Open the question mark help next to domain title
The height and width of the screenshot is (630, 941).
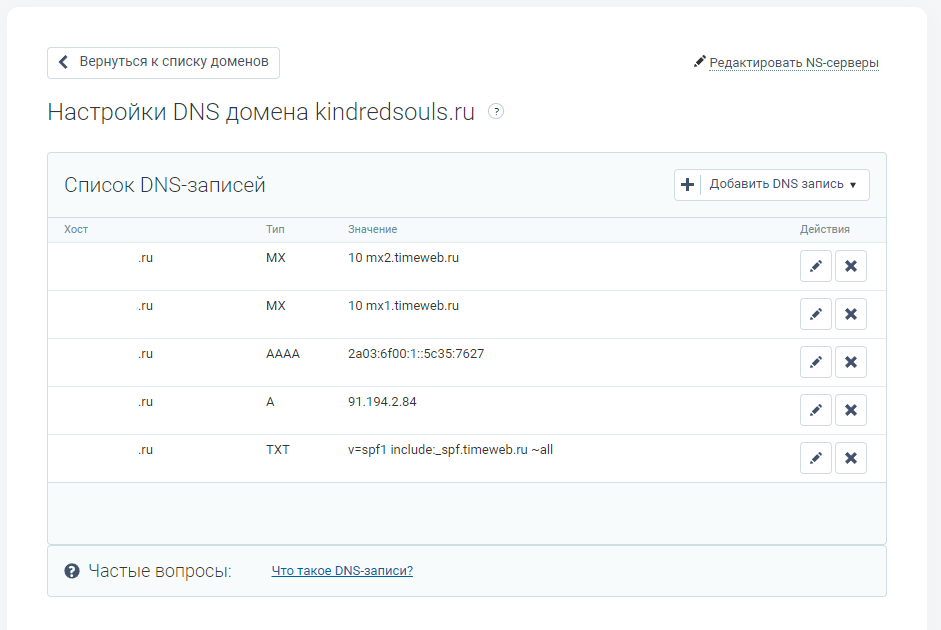click(x=496, y=112)
